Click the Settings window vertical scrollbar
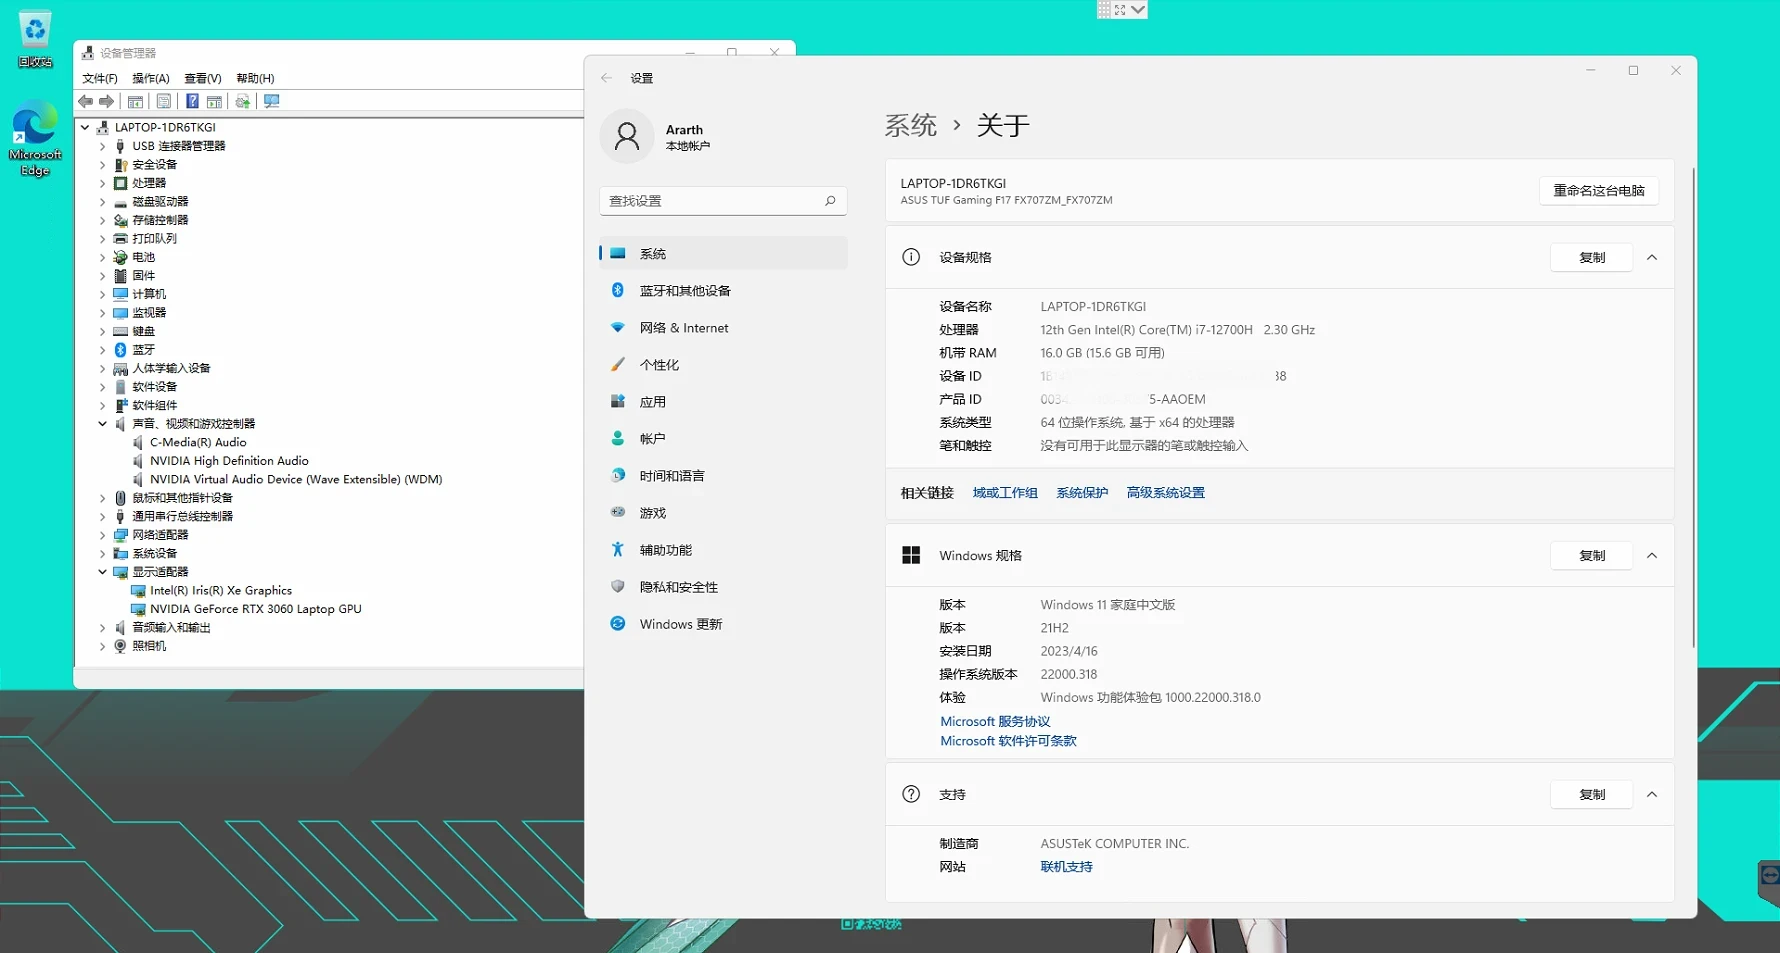This screenshot has height=953, width=1780. coord(1693,408)
